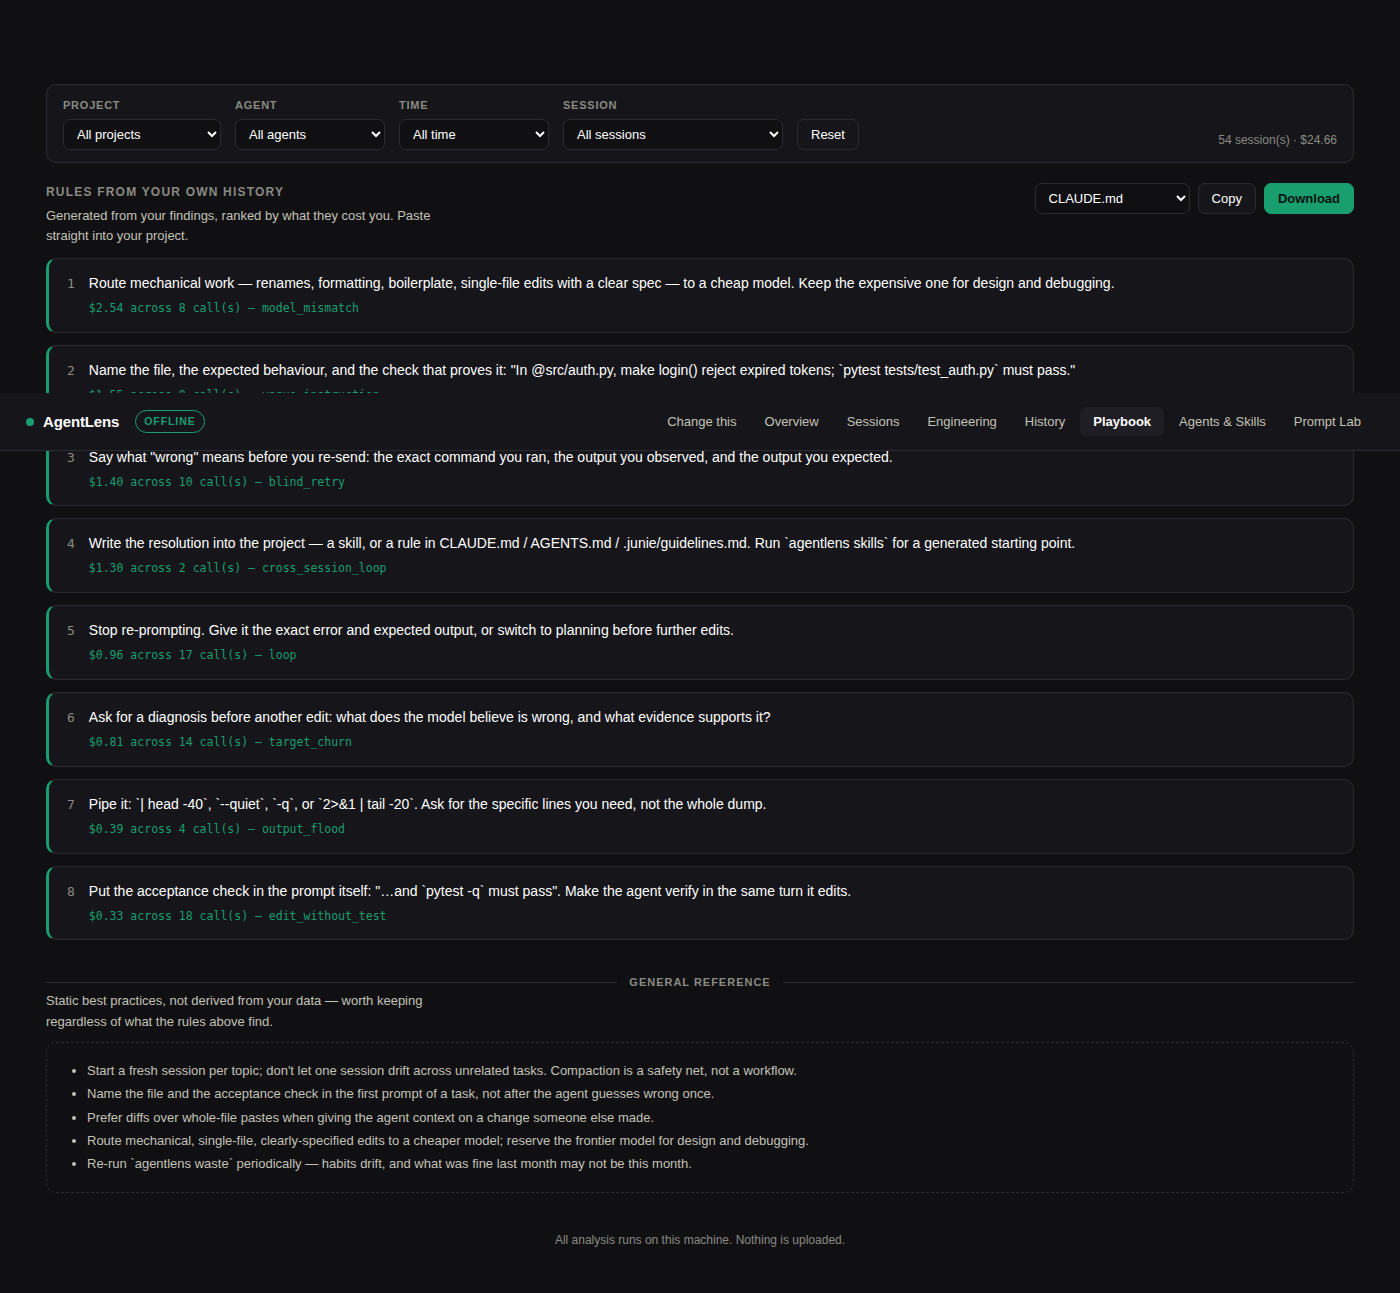
Task: Download the rules file
Action: click(x=1309, y=198)
